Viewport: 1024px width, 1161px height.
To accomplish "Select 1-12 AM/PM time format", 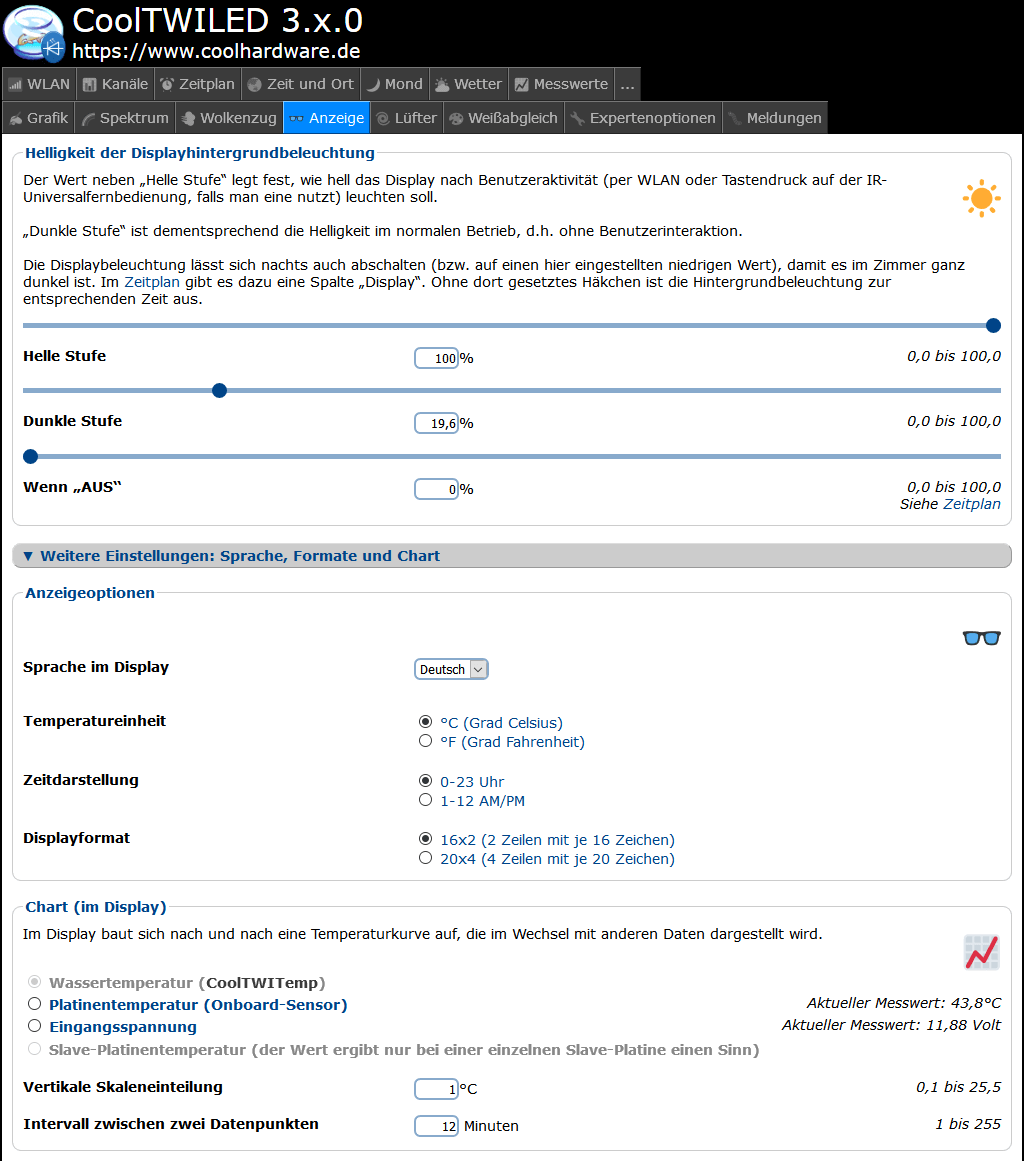I will point(426,801).
